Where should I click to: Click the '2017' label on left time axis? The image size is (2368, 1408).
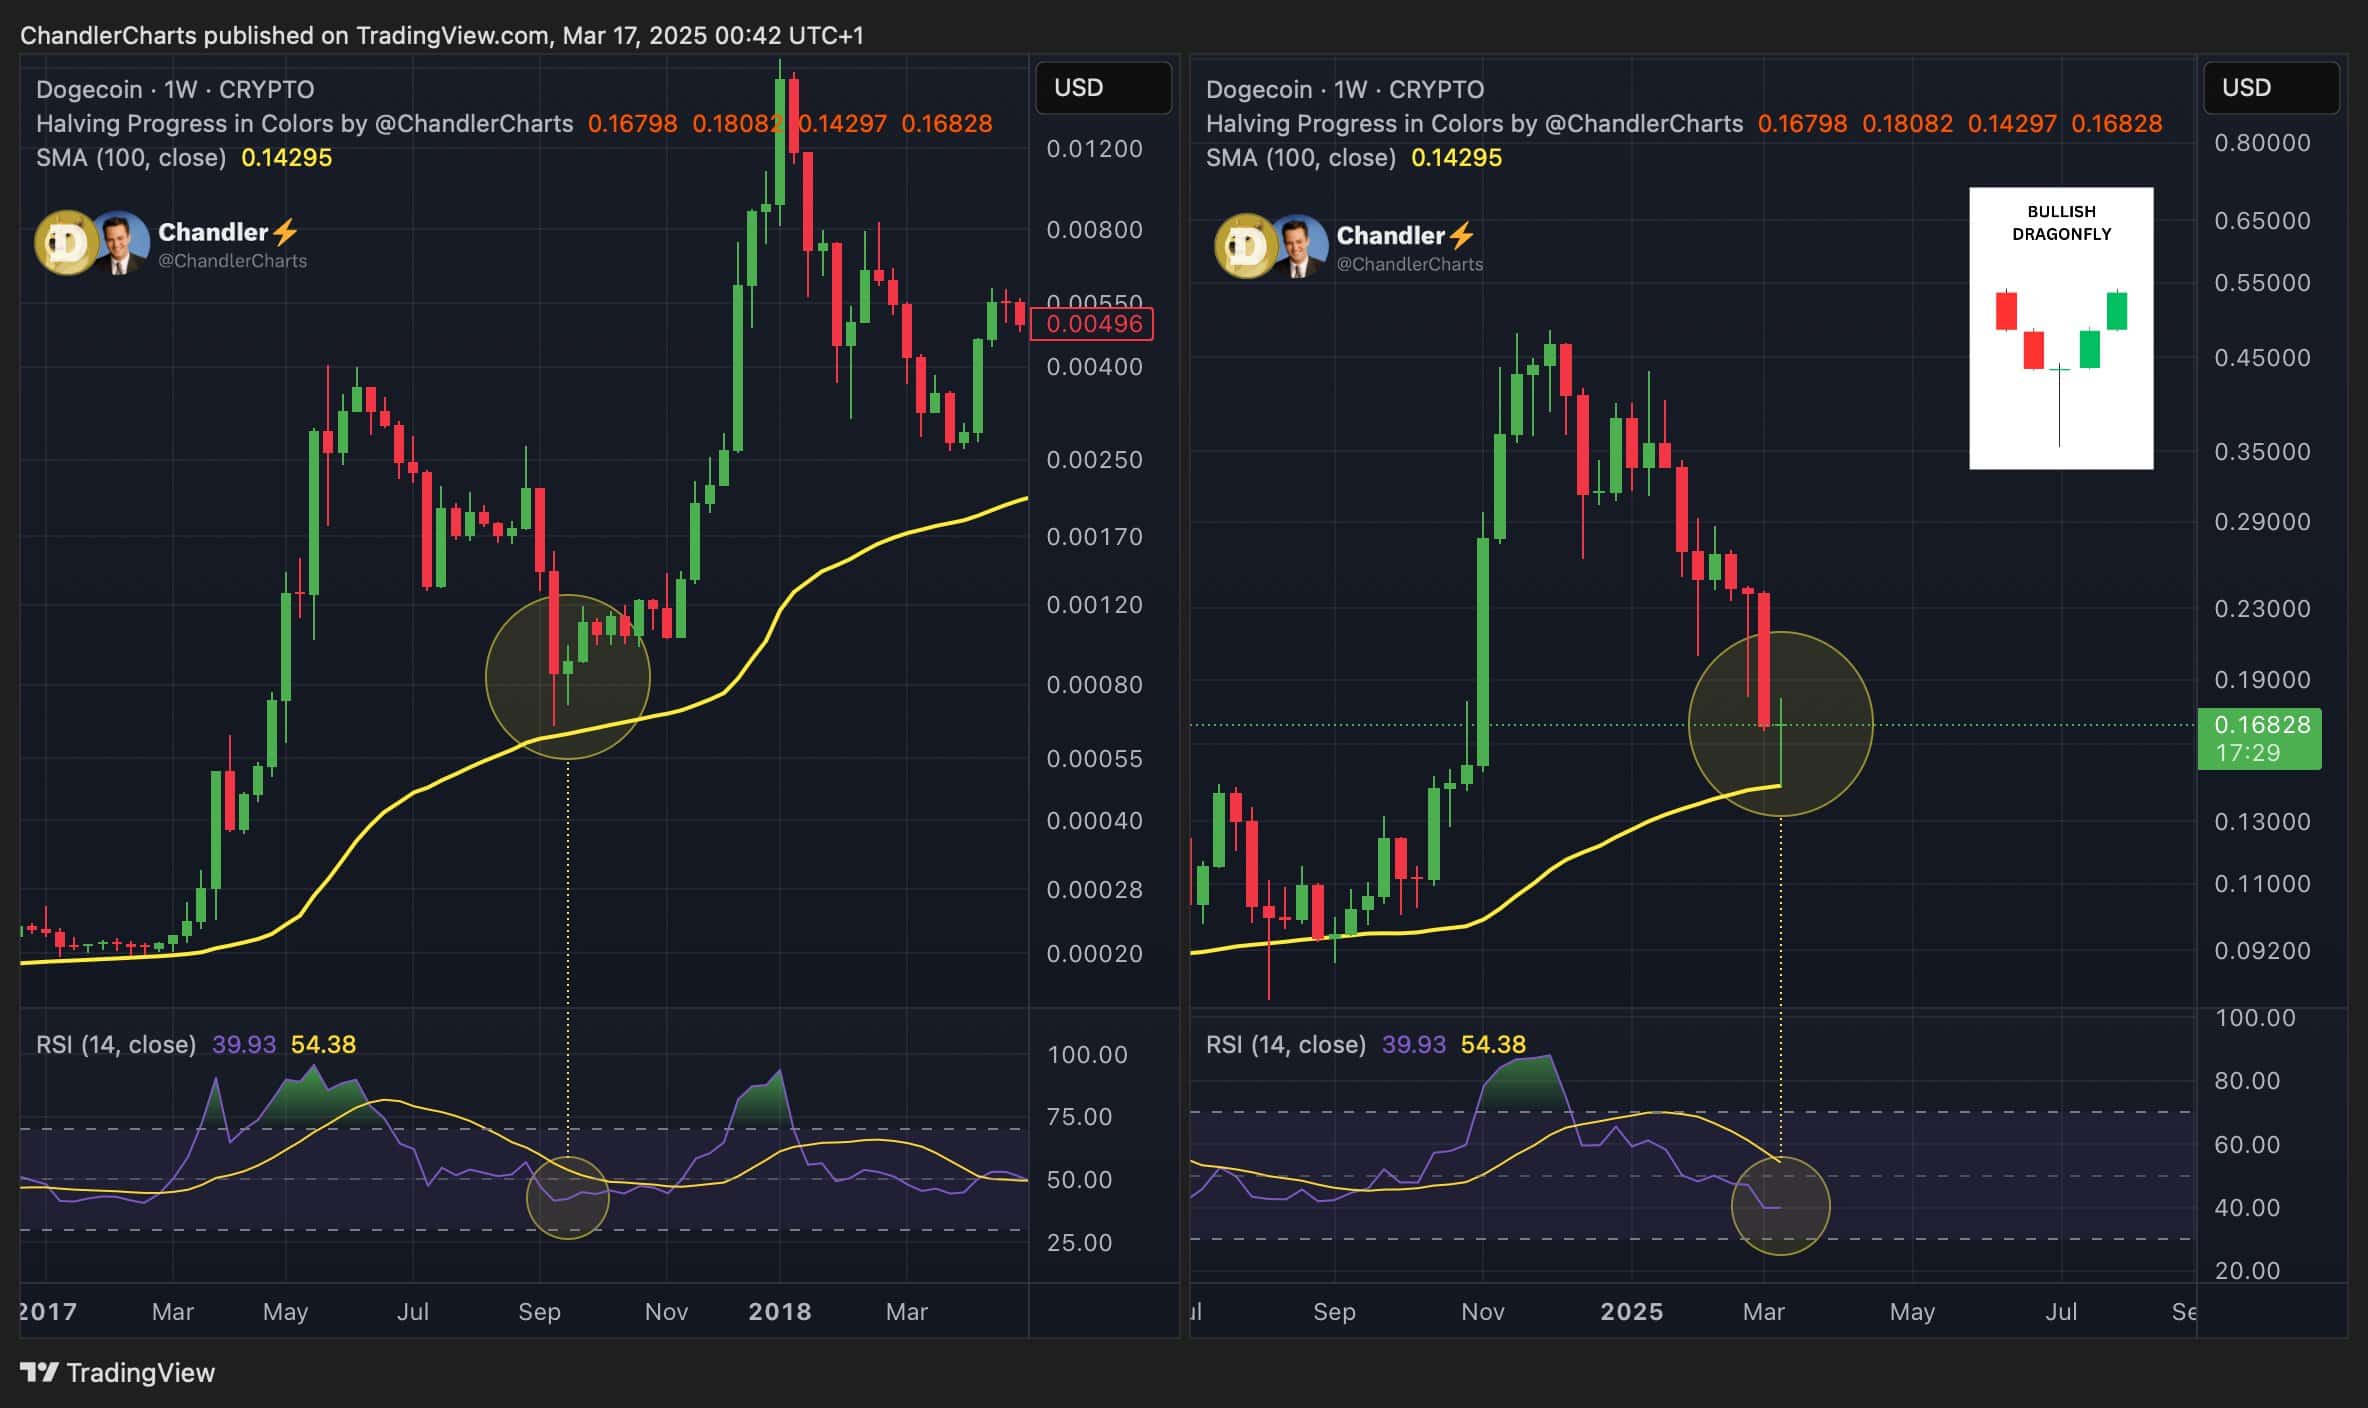click(48, 1312)
